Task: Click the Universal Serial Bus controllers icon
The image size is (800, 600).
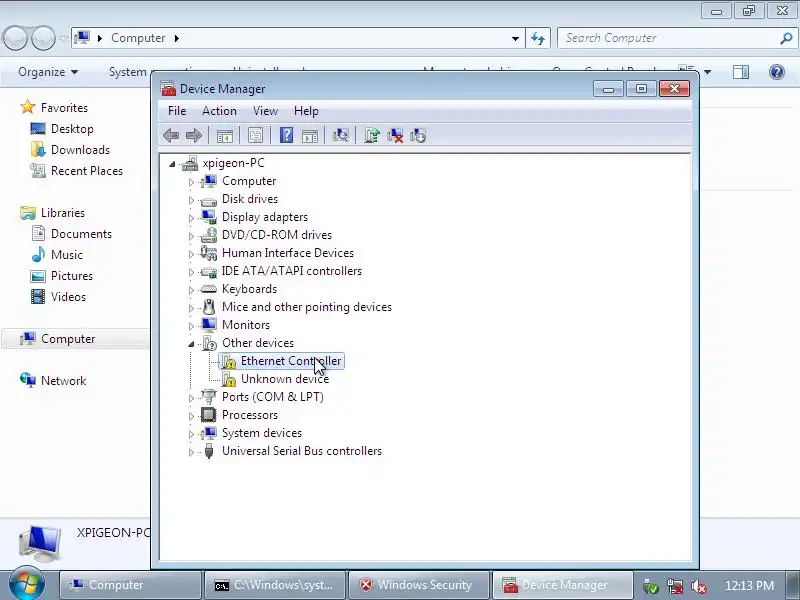Action: (x=208, y=451)
